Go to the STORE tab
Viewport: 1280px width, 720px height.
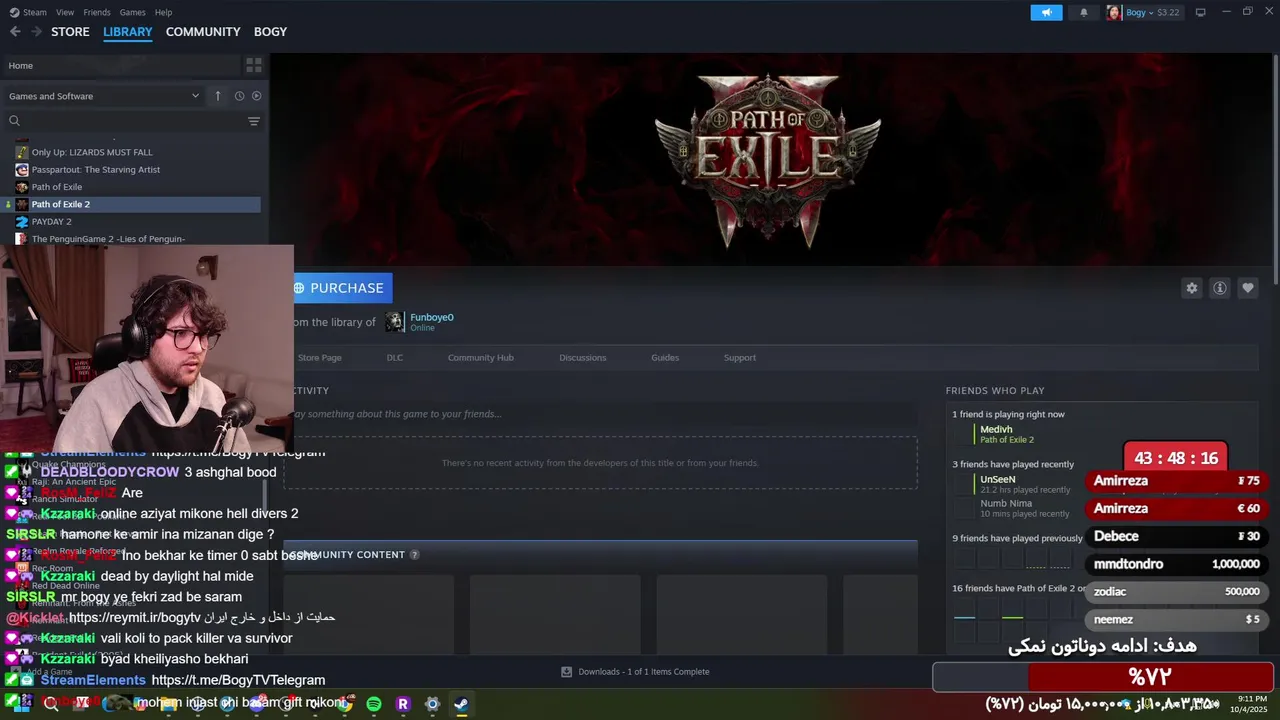[70, 32]
